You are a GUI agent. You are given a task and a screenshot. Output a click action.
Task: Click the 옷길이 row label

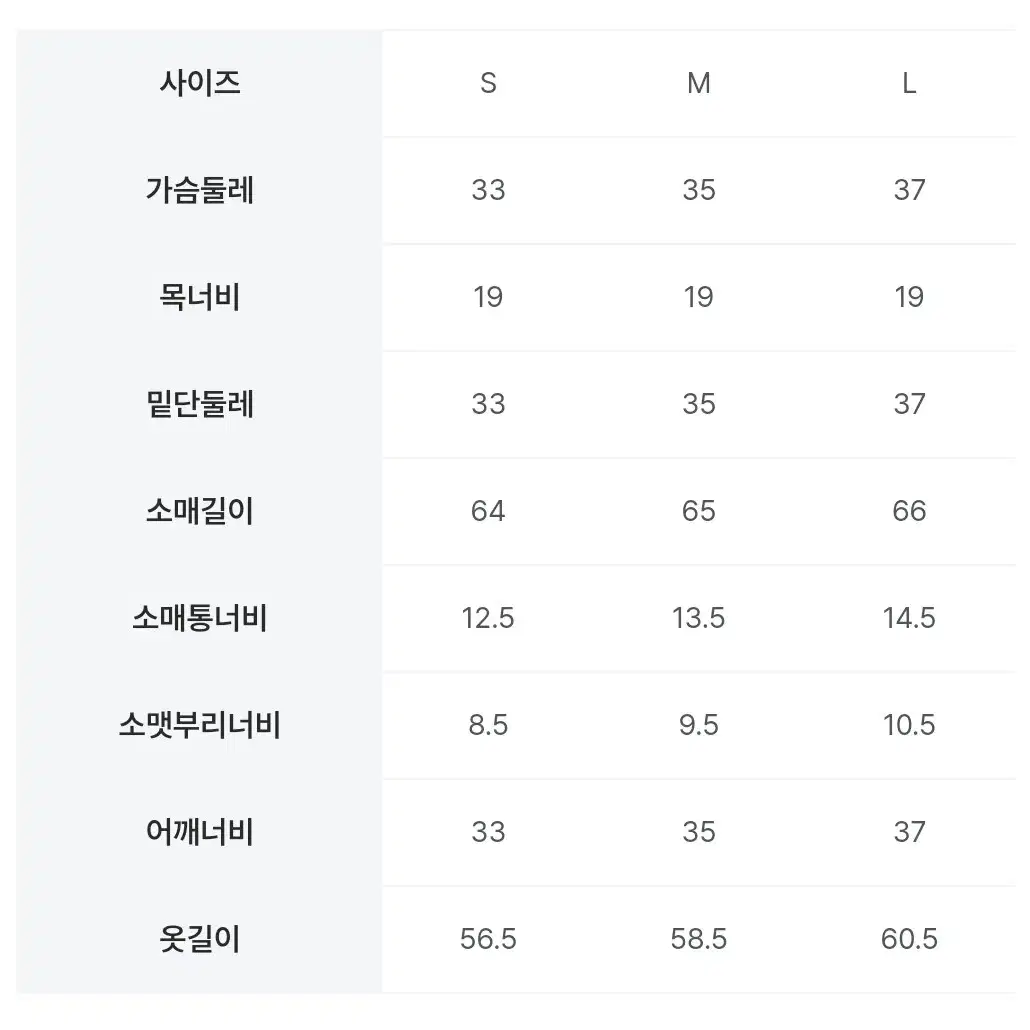(200, 939)
